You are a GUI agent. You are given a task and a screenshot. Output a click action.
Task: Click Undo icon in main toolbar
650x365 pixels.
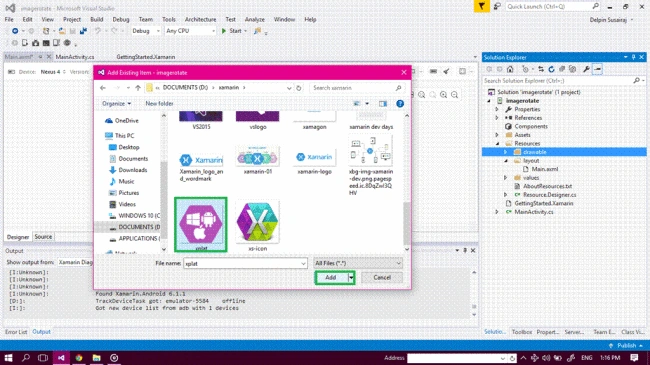(98, 31)
